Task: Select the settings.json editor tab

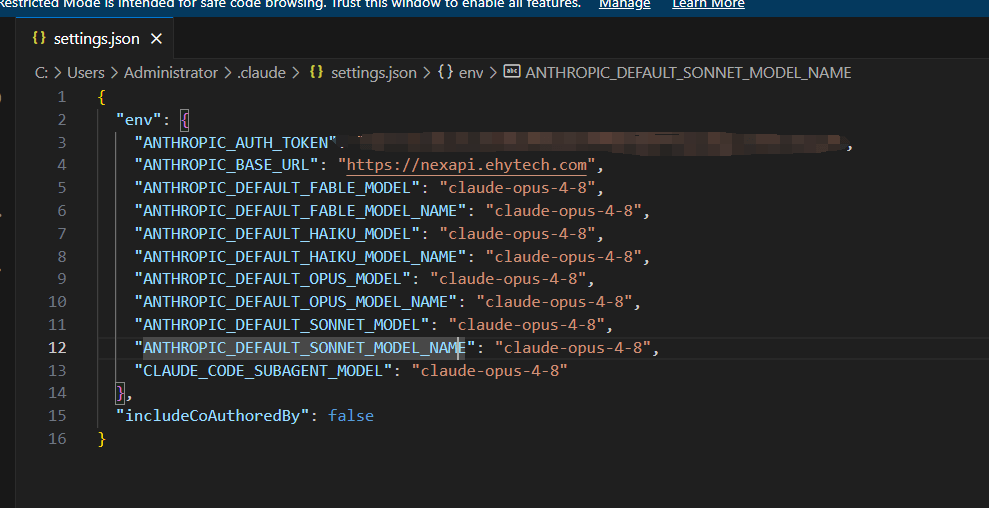Action: tap(95, 39)
